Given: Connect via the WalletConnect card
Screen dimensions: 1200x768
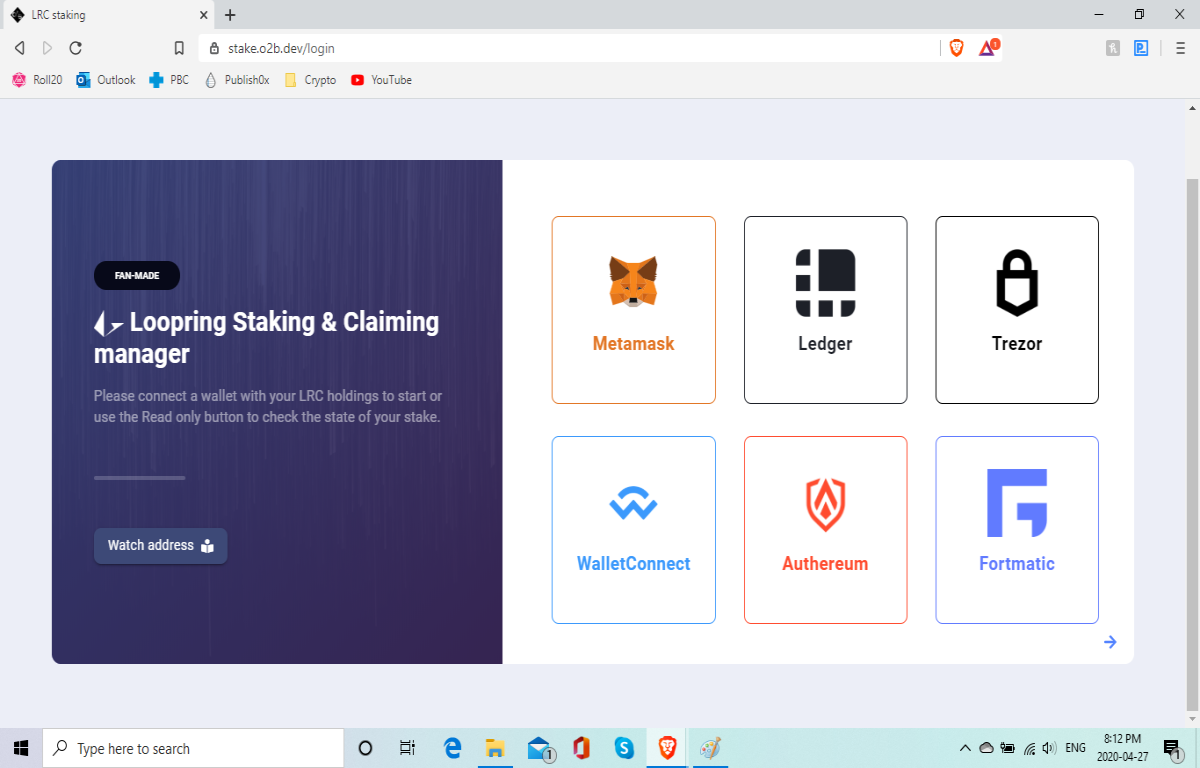Looking at the screenshot, I should tap(633, 530).
